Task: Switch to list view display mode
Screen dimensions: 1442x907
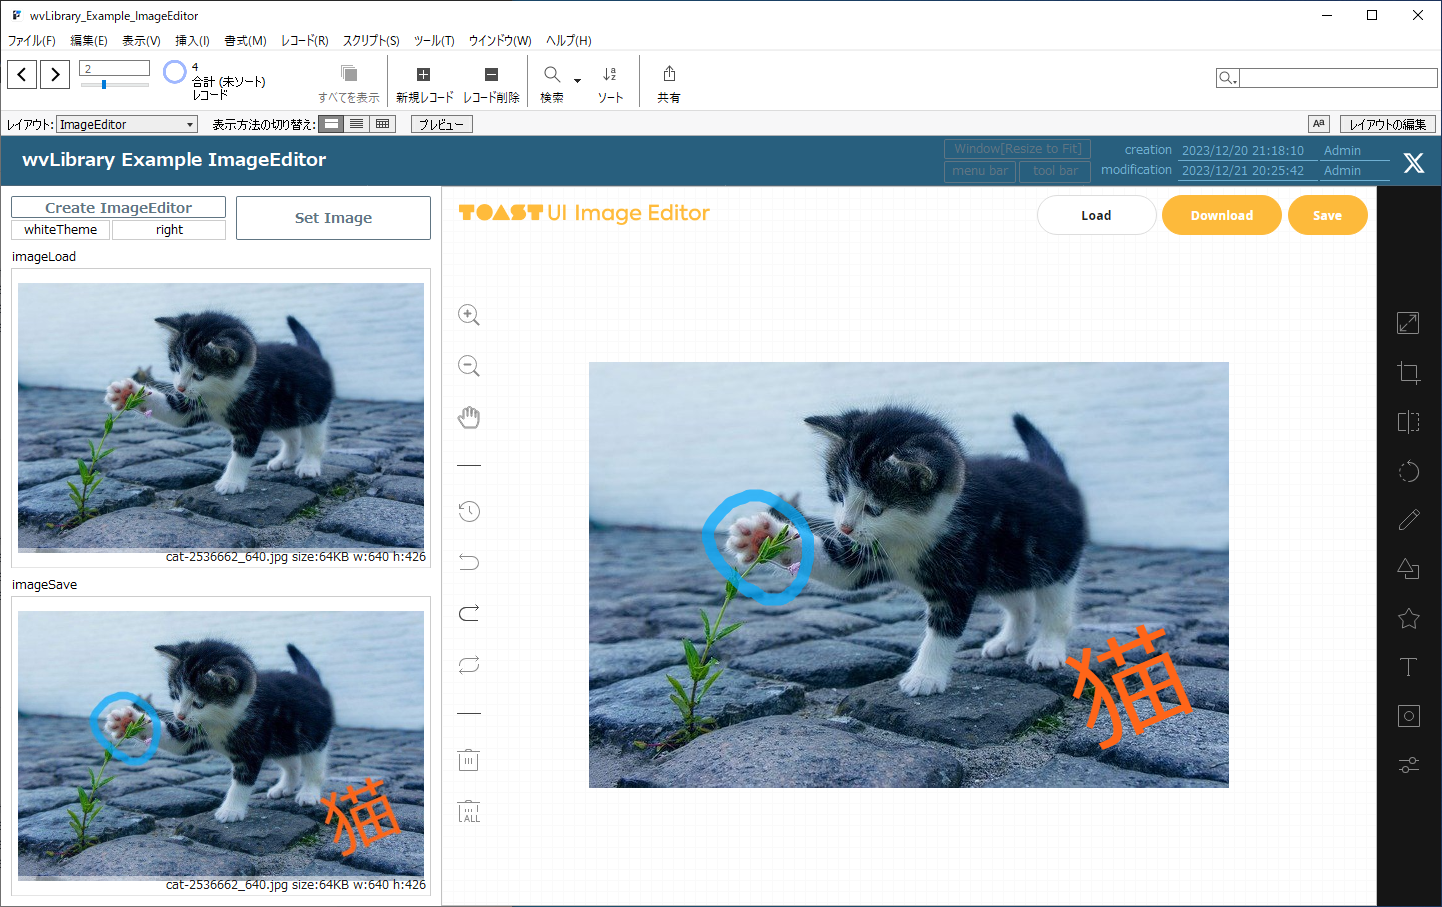Action: 357,124
